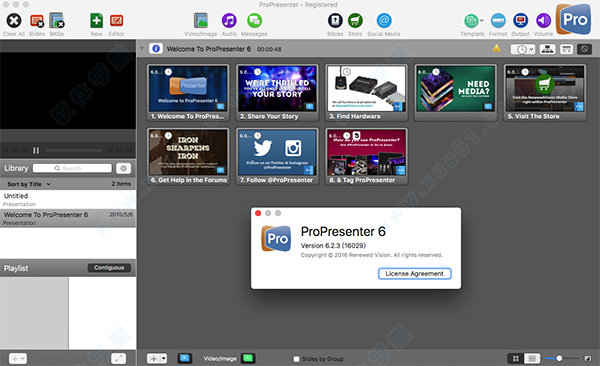
Task: Click the green image icon in bottom bar
Action: pyautogui.click(x=248, y=358)
